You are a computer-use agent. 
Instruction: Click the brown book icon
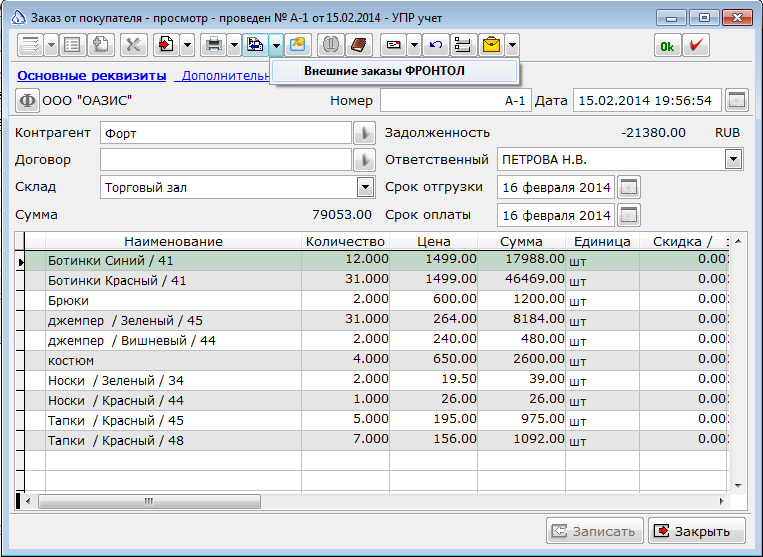coord(359,45)
